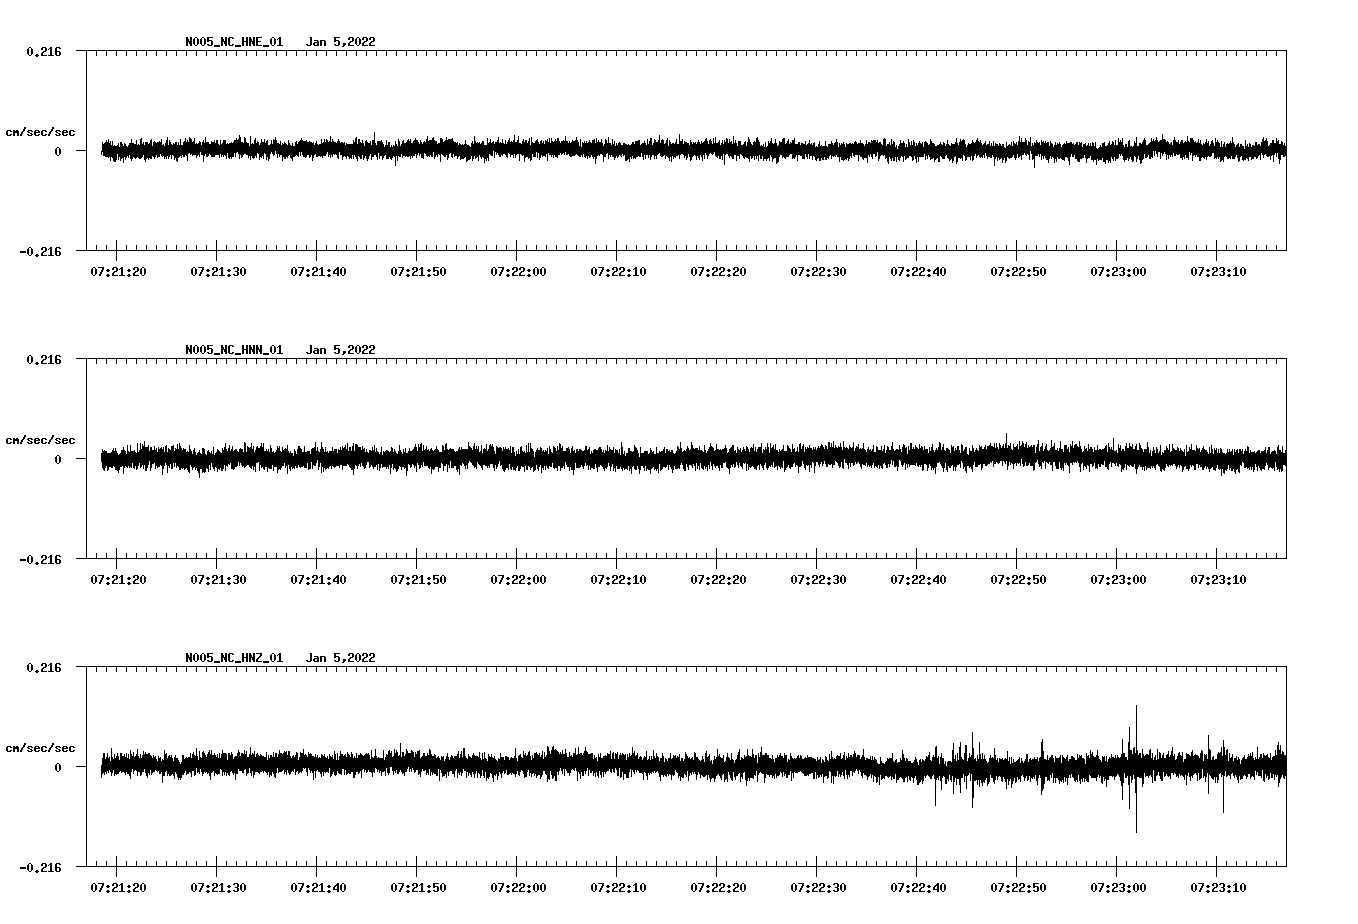This screenshot has width=1358, height=924.
Task: Pick the 07:22:40 time label under HNZ plot
Action: 918,888
